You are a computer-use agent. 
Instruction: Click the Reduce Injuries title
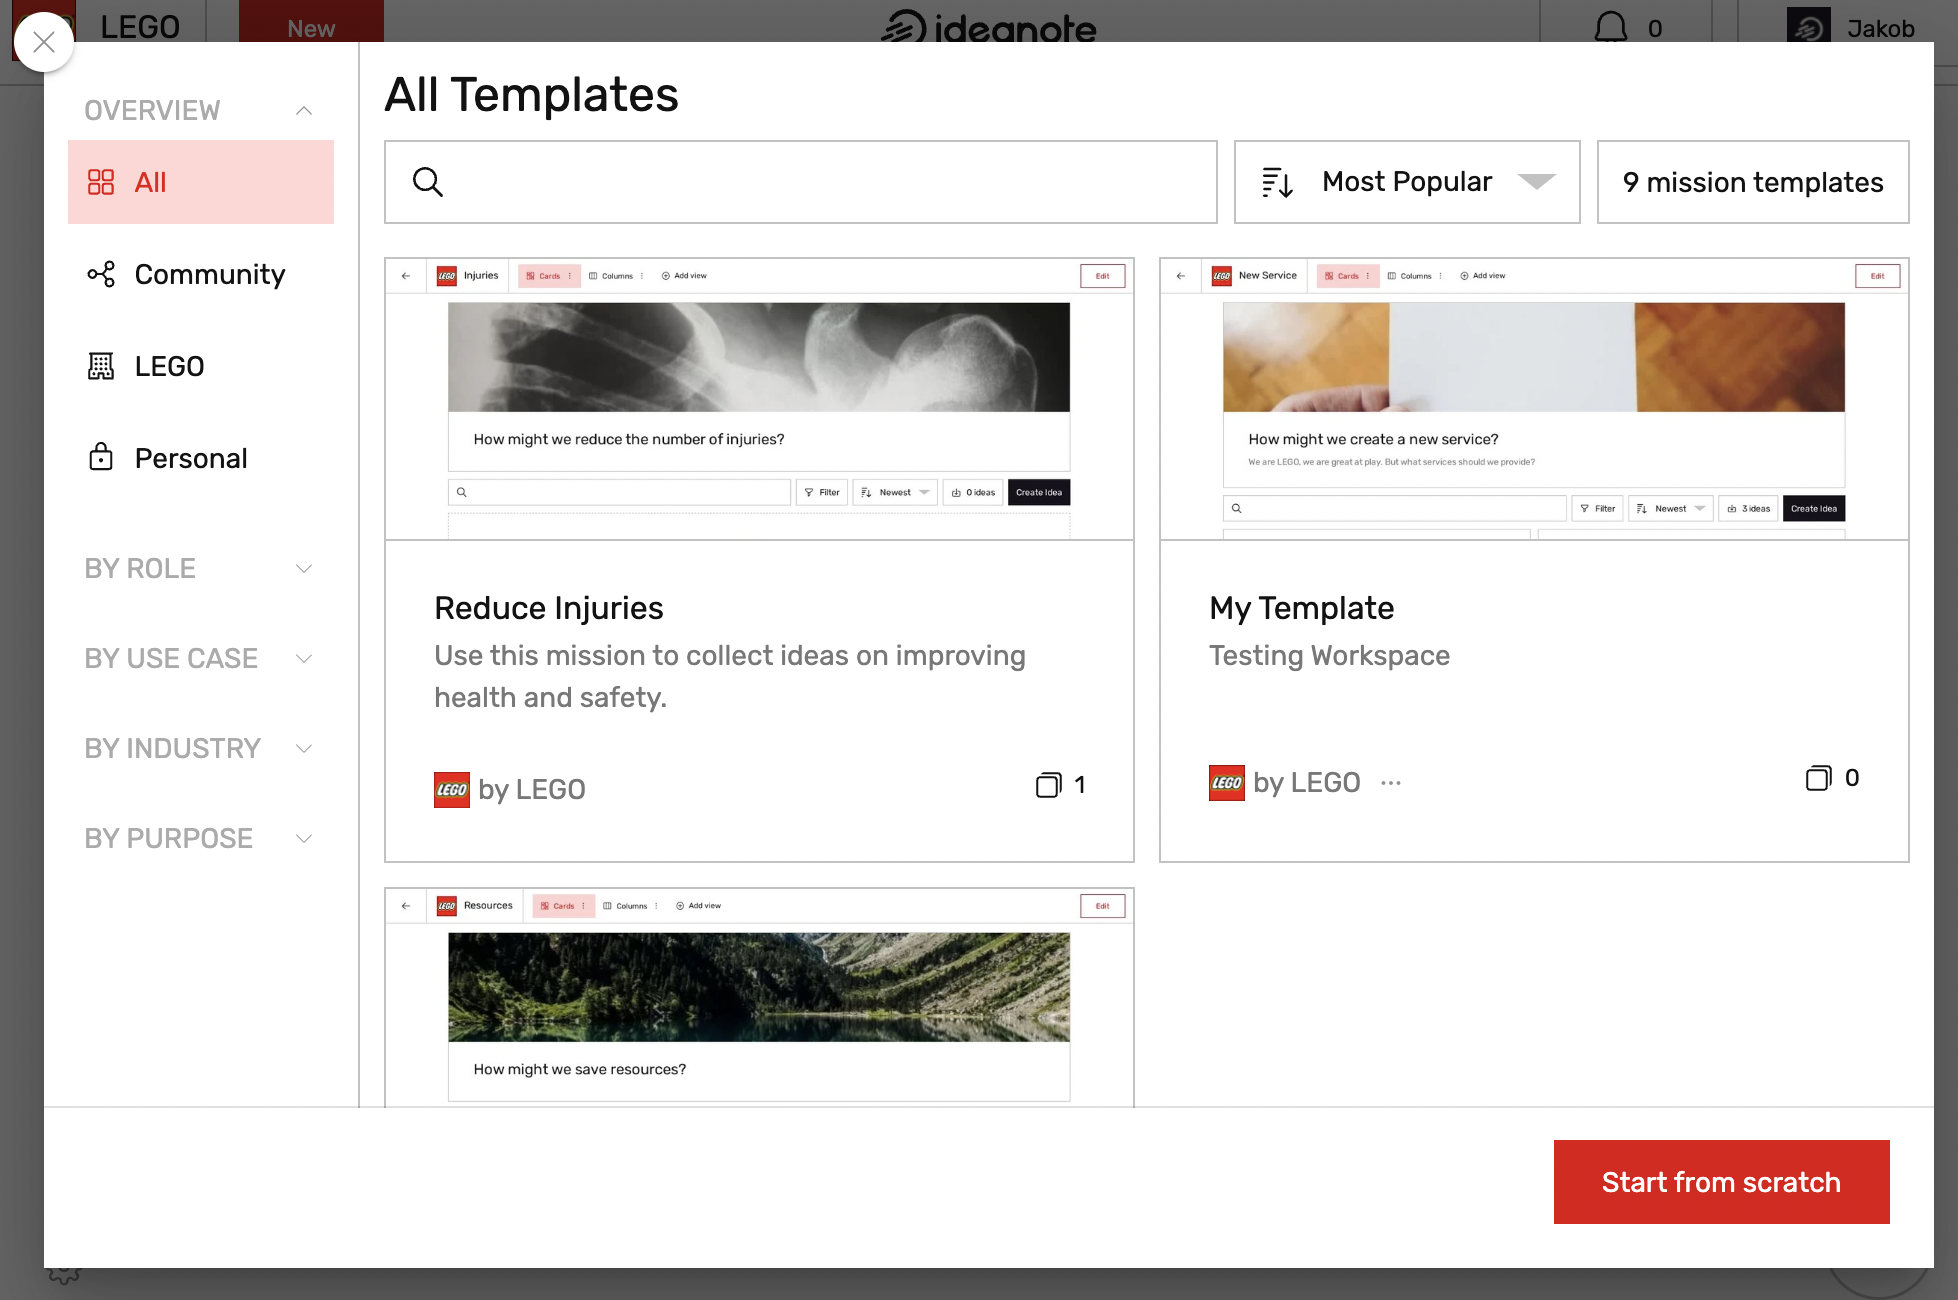[x=549, y=608]
